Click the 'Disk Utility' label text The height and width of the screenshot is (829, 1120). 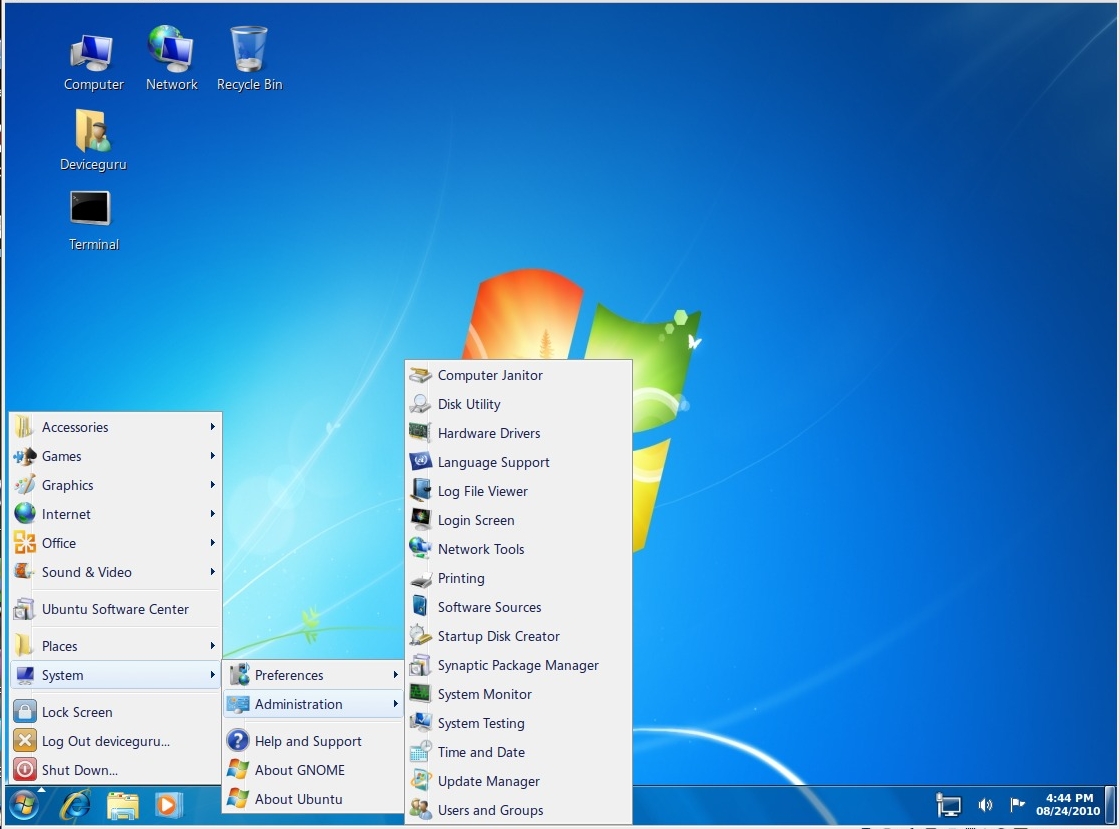(x=469, y=404)
